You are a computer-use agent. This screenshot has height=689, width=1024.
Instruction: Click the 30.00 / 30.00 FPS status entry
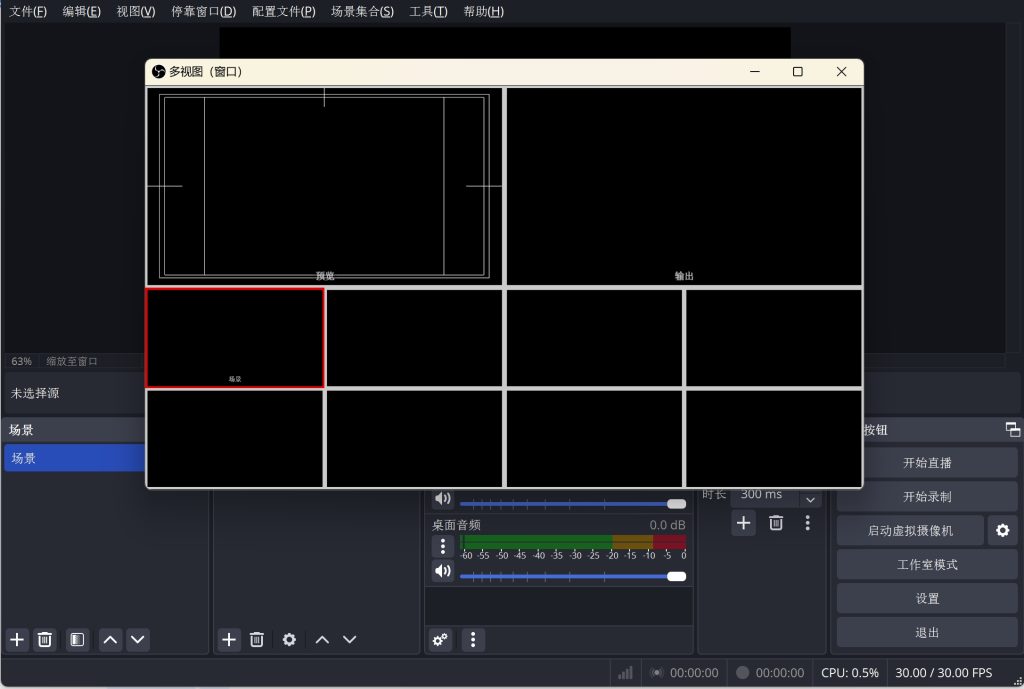coord(944,673)
